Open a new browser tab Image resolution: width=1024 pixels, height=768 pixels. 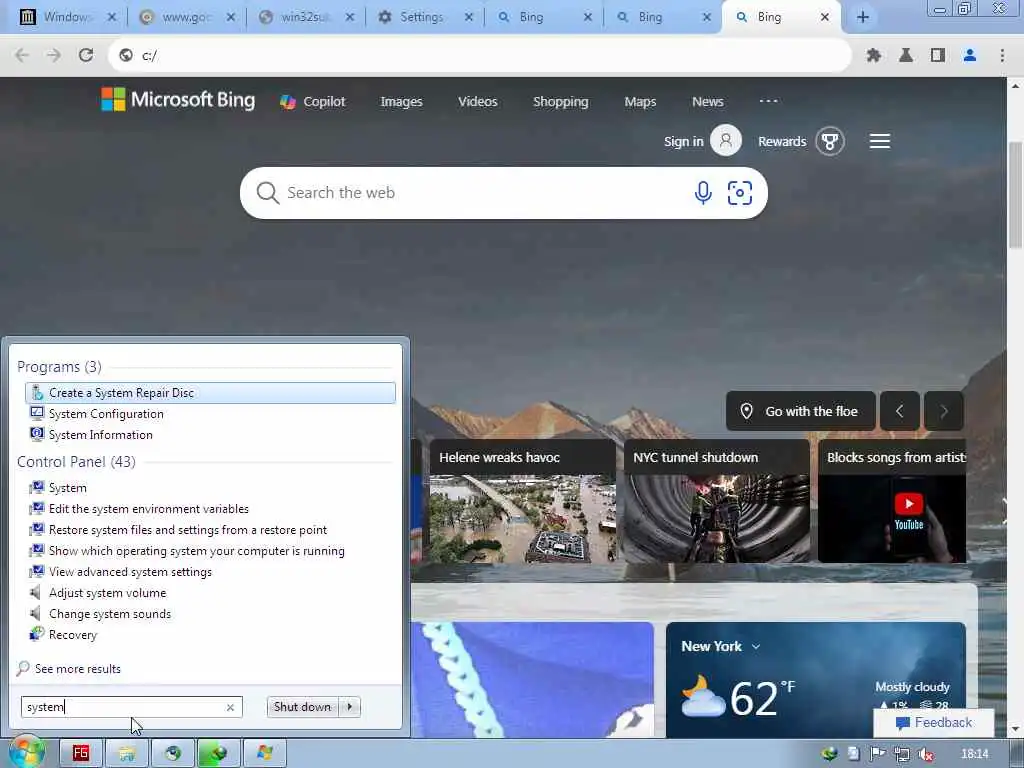coord(863,17)
